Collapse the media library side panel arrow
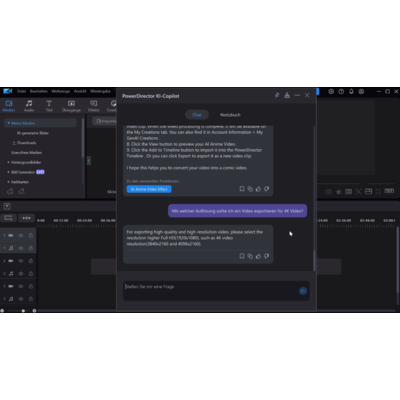The width and height of the screenshot is (400, 400). coord(88,161)
